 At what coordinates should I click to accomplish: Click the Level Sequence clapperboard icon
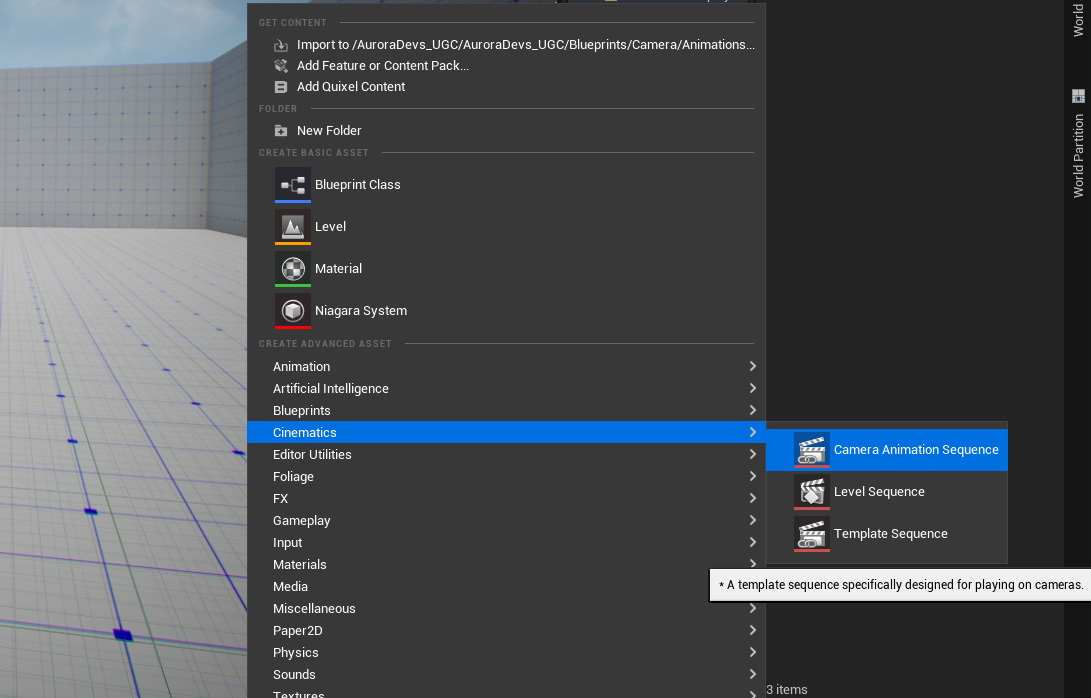click(x=812, y=492)
